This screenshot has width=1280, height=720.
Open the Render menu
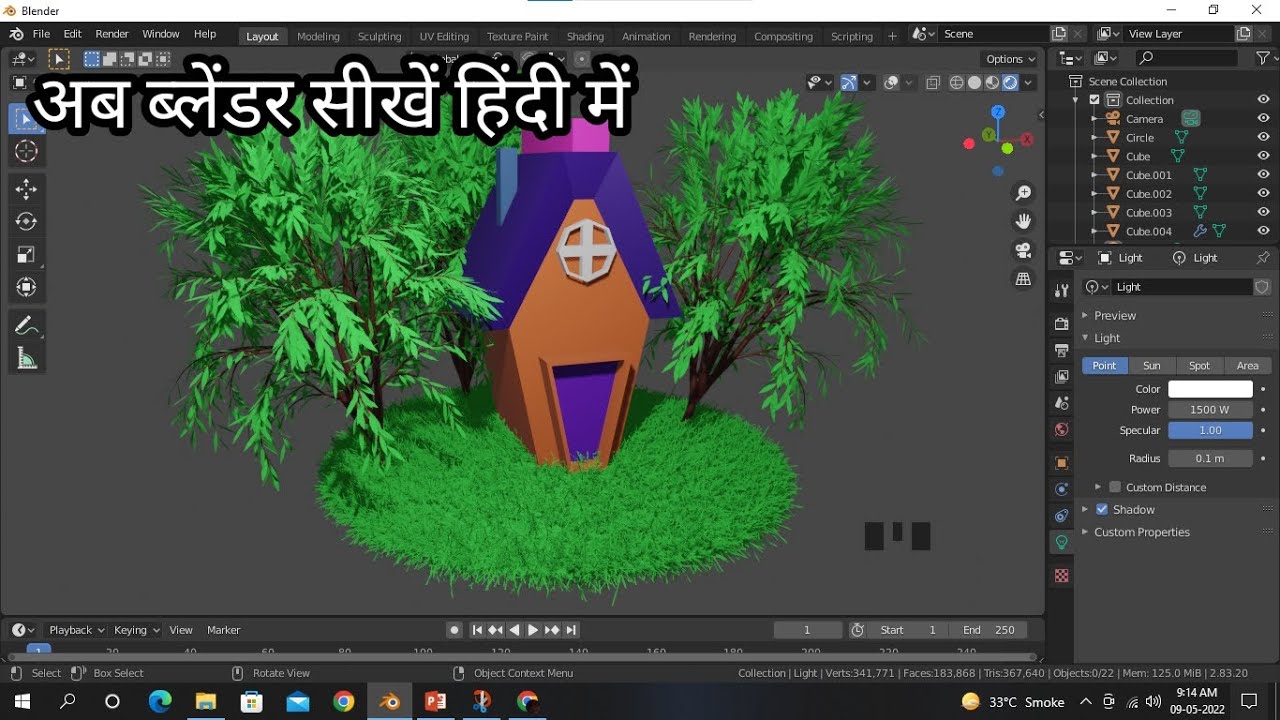click(112, 34)
